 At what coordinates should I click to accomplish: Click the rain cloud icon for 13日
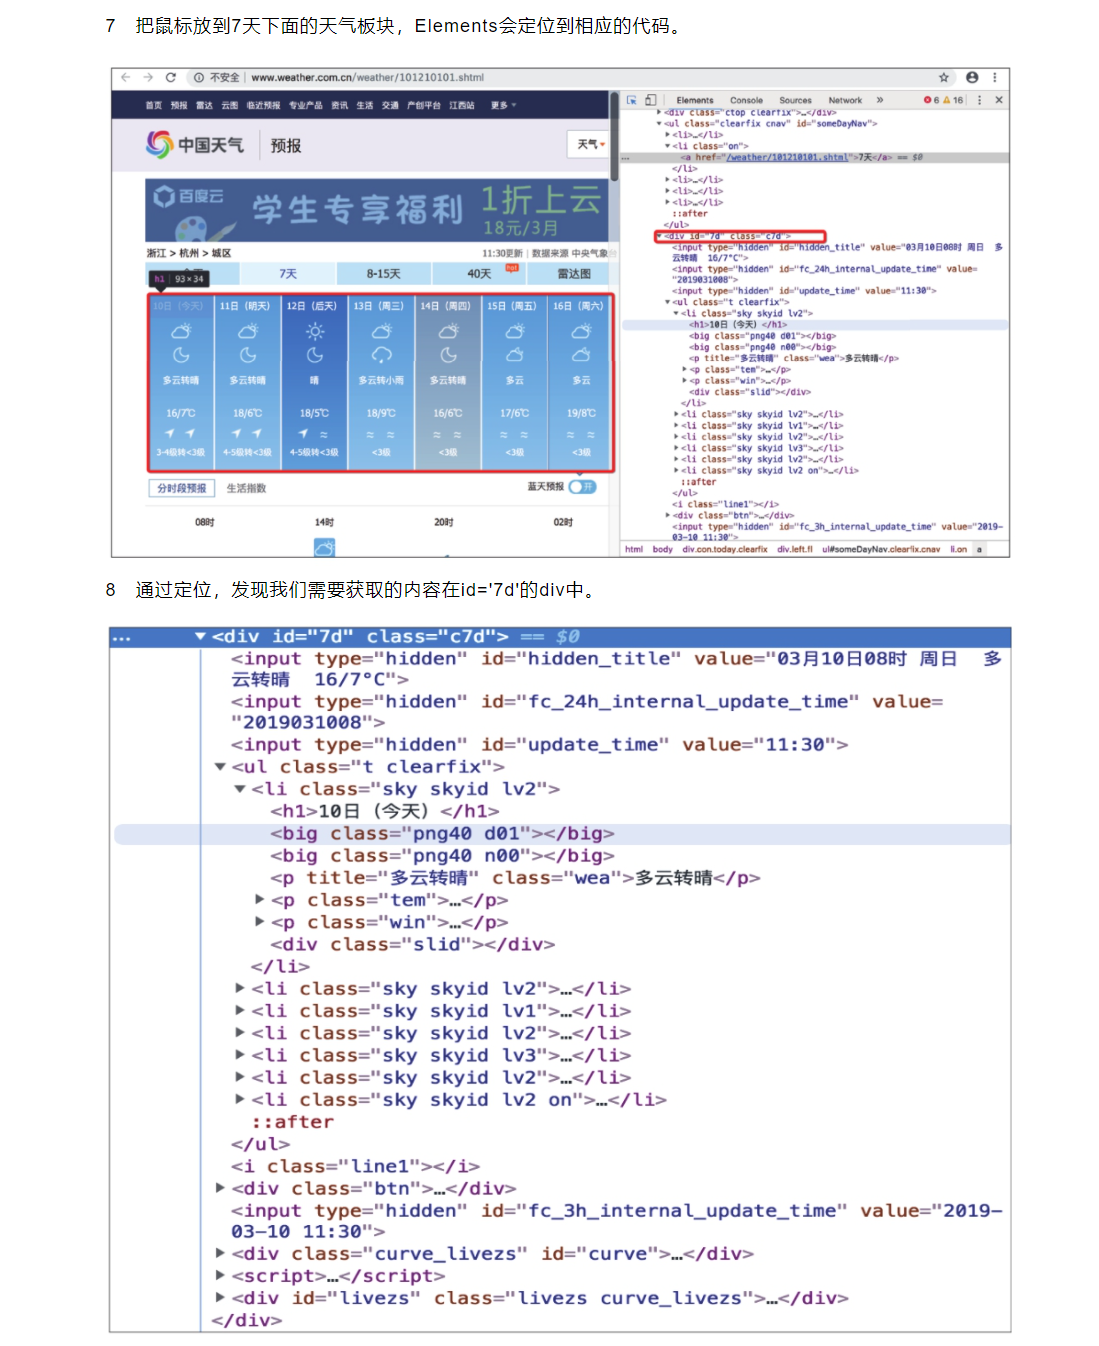pyautogui.click(x=381, y=355)
